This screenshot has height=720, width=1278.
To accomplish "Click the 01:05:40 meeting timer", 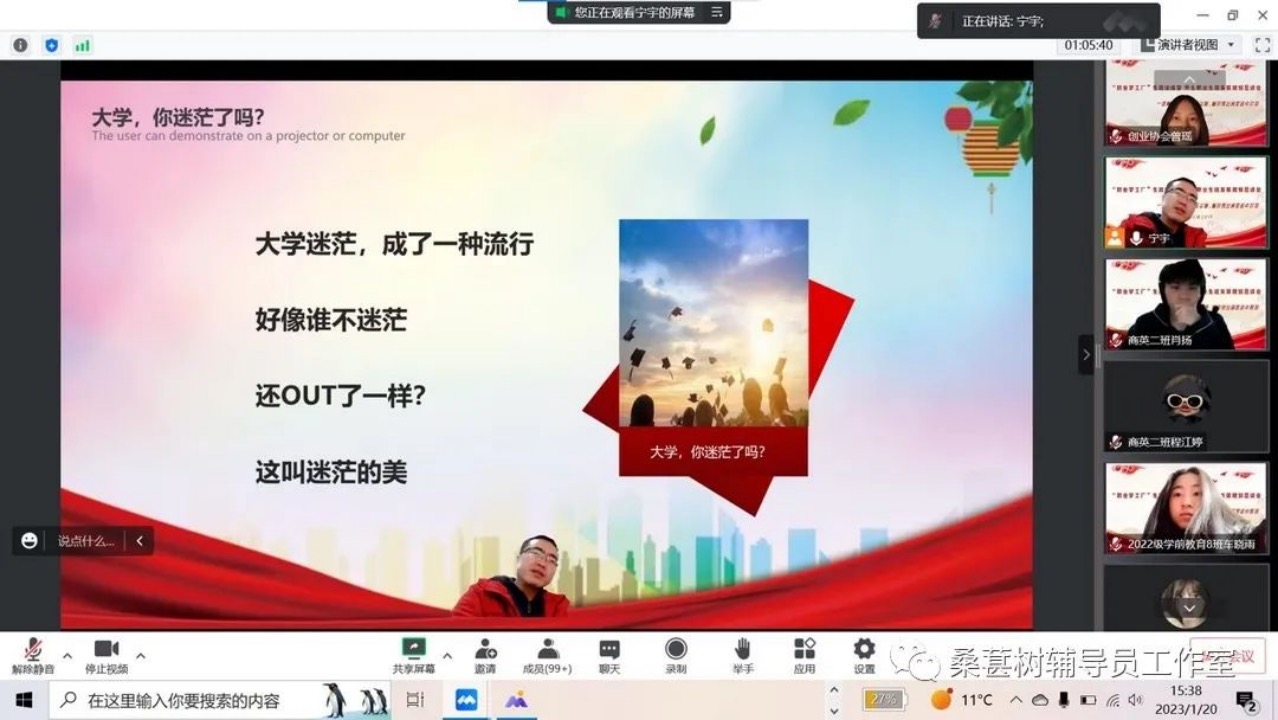I will [x=1089, y=45].
